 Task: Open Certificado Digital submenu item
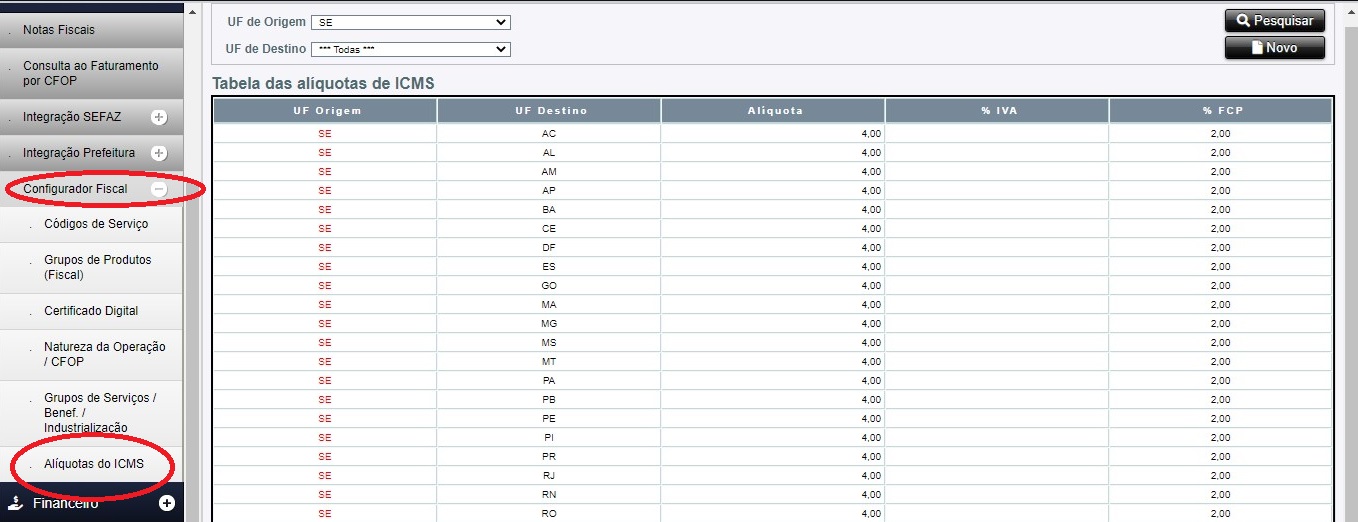point(91,311)
